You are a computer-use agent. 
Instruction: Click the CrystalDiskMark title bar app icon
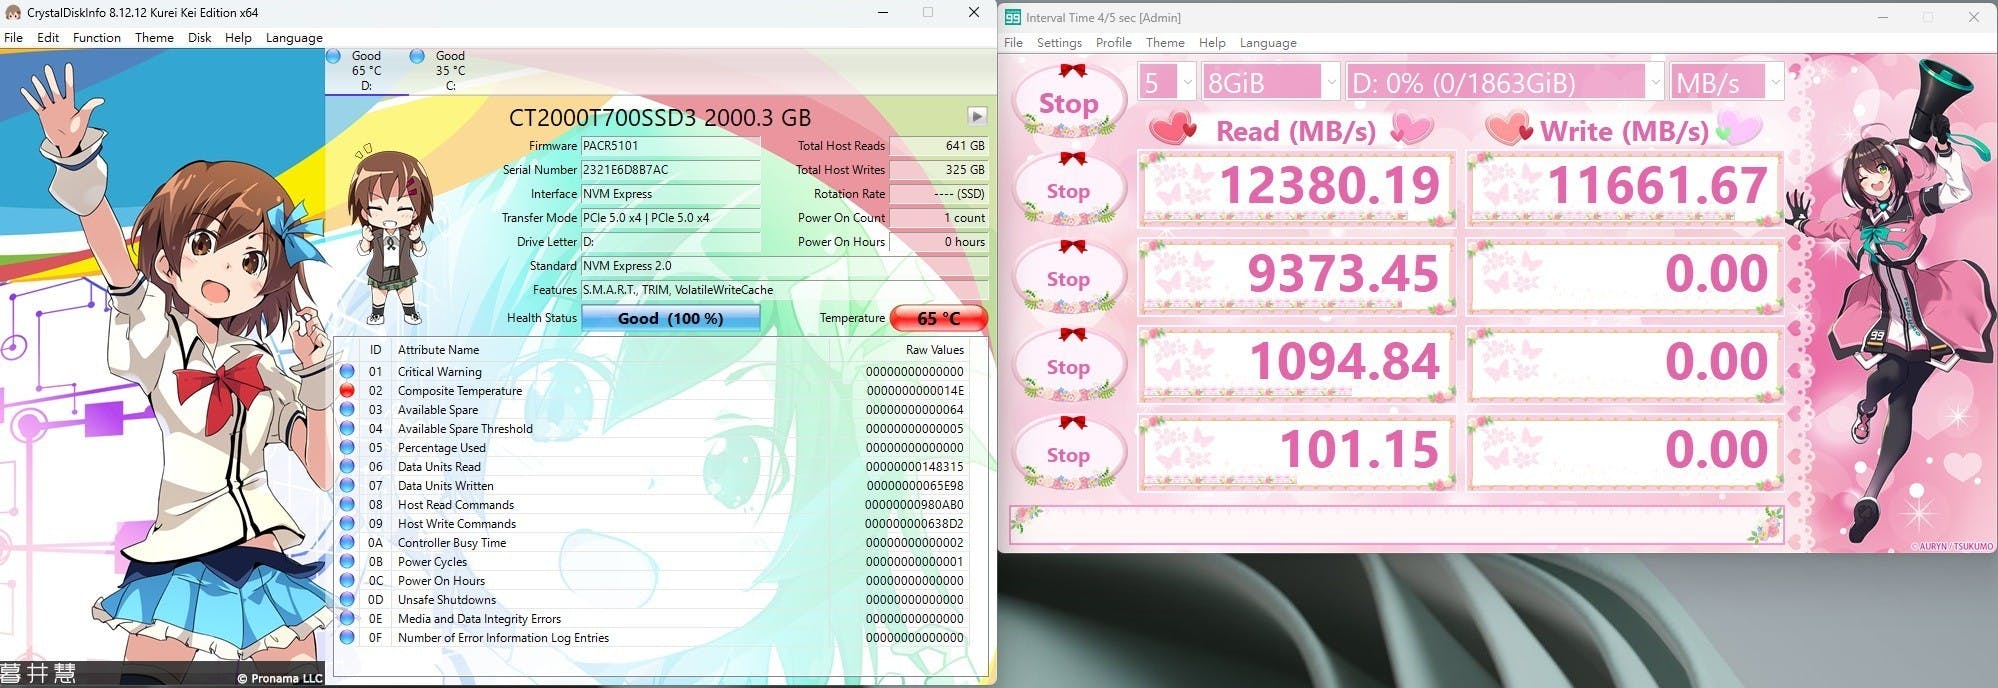(x=1012, y=17)
